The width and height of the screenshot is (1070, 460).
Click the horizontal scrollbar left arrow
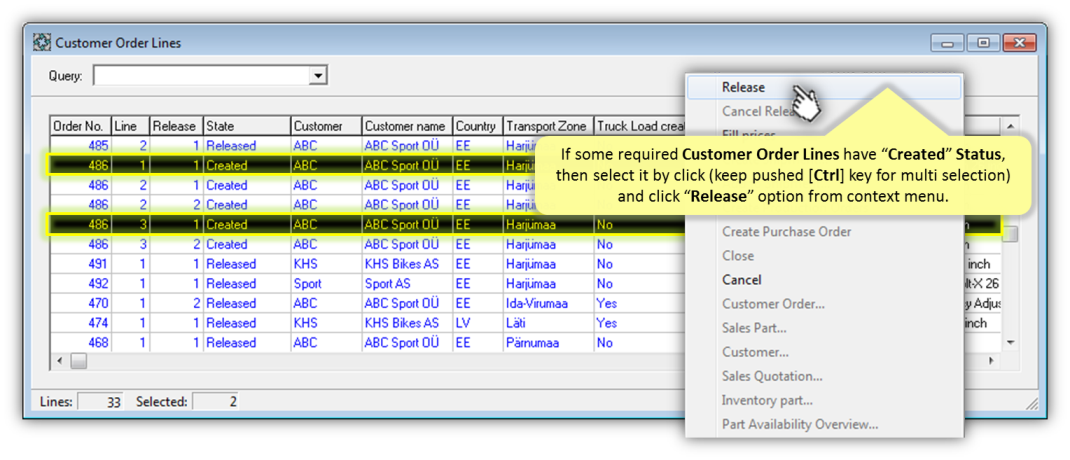click(59, 361)
